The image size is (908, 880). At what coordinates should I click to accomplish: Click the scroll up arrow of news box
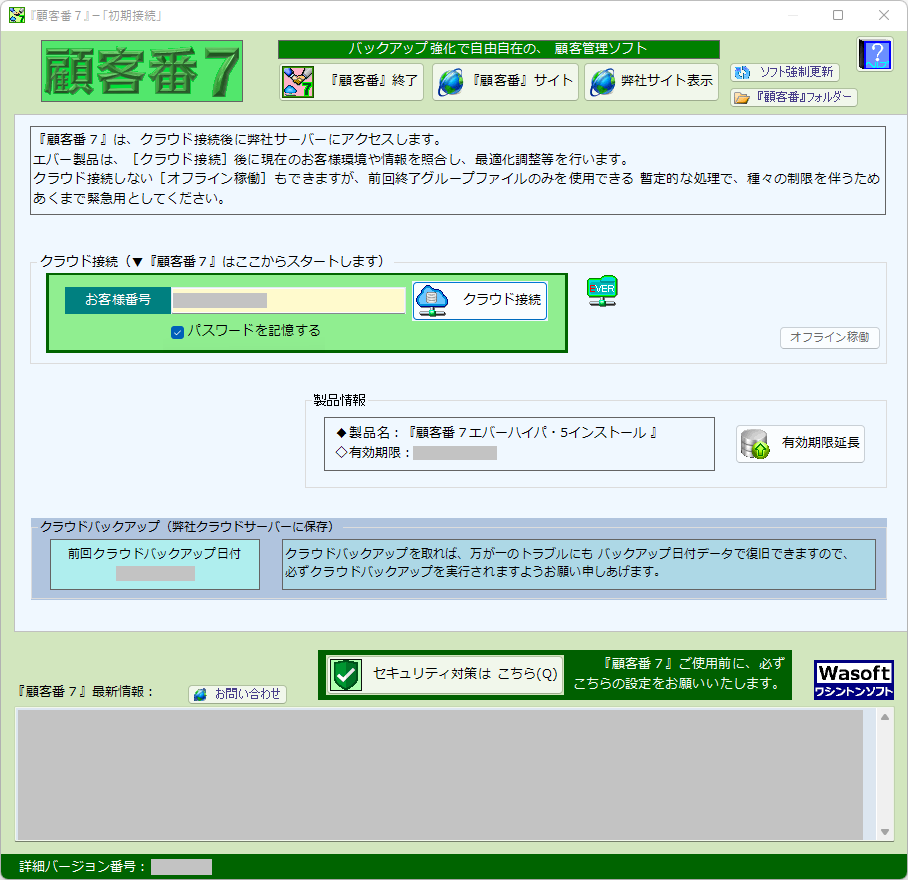(885, 717)
